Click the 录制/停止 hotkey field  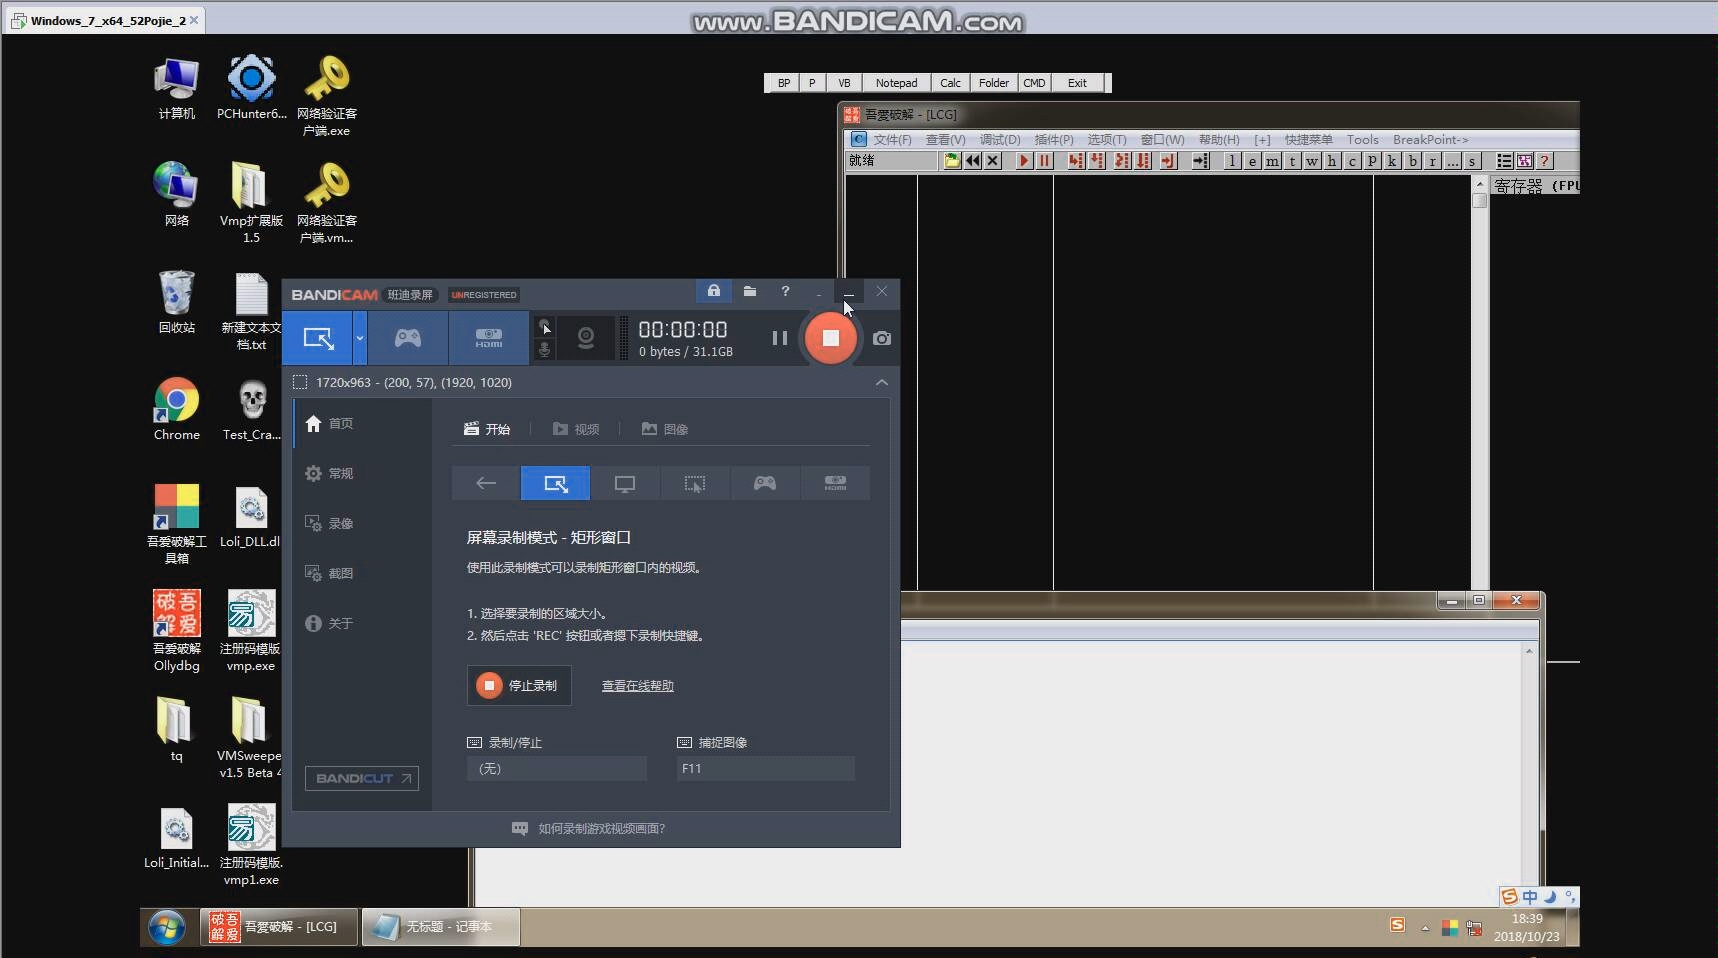[x=557, y=768]
